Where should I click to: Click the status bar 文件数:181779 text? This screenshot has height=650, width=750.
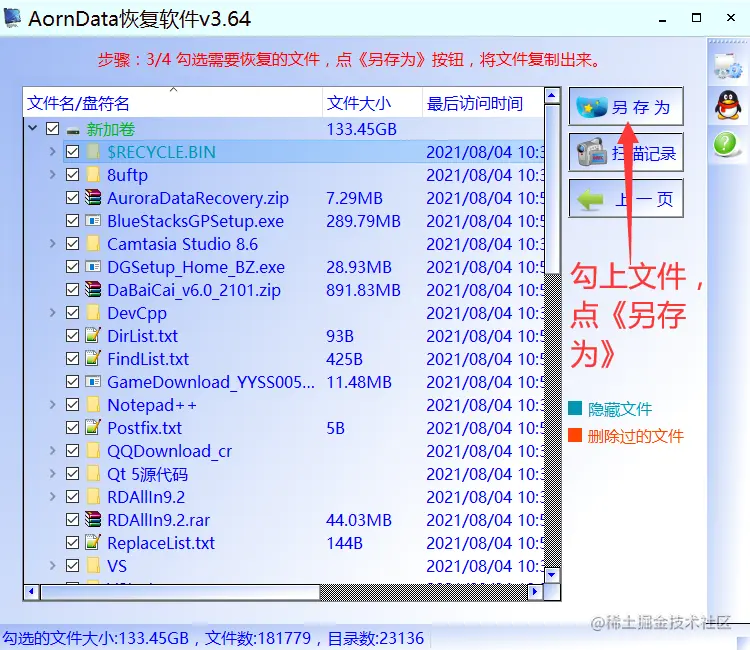(x=258, y=638)
